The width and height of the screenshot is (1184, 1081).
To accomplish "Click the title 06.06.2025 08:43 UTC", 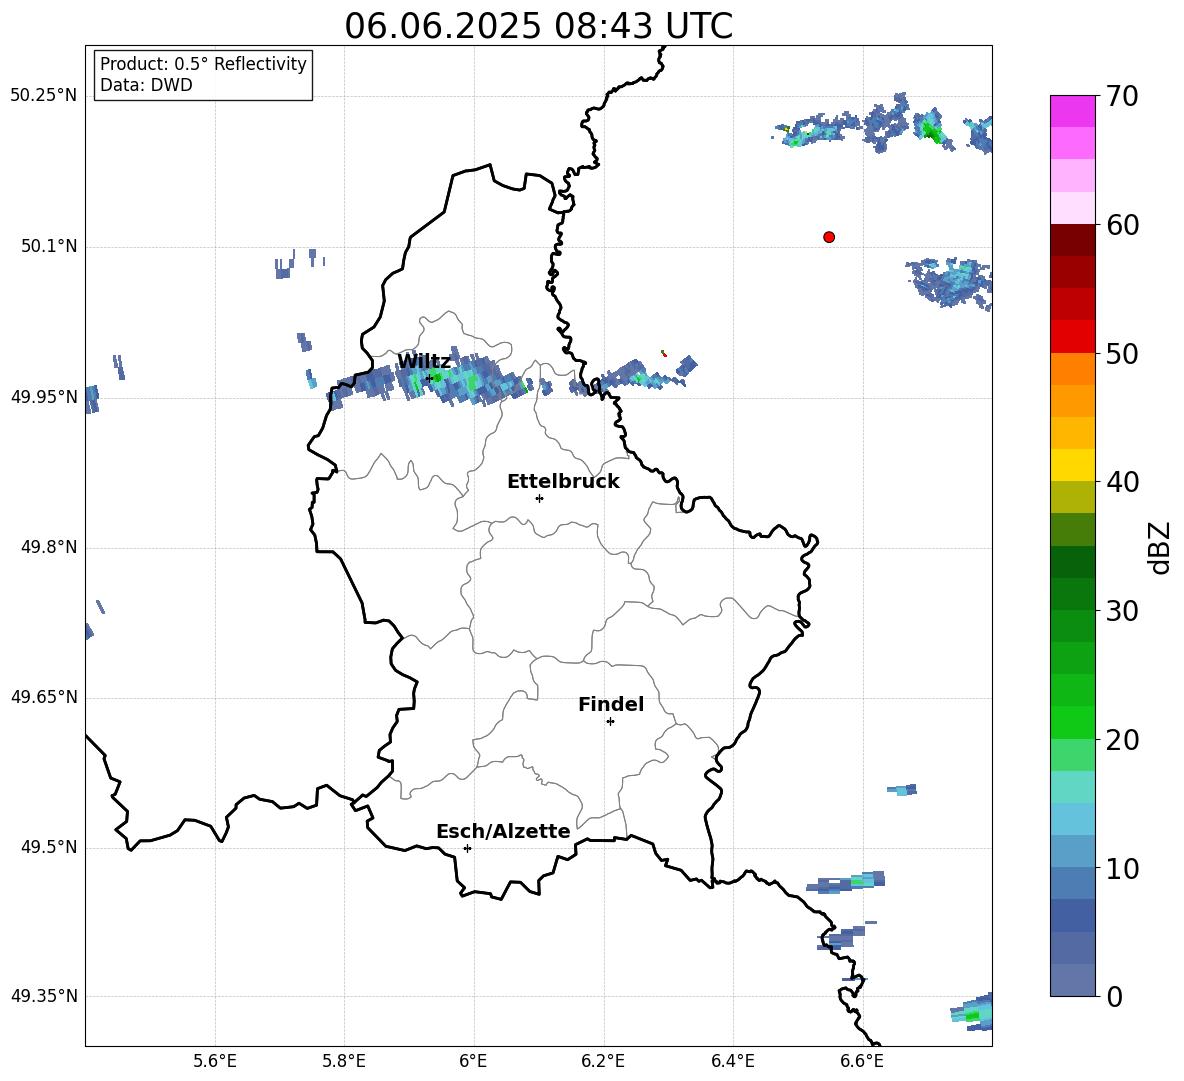I will click(x=538, y=26).
